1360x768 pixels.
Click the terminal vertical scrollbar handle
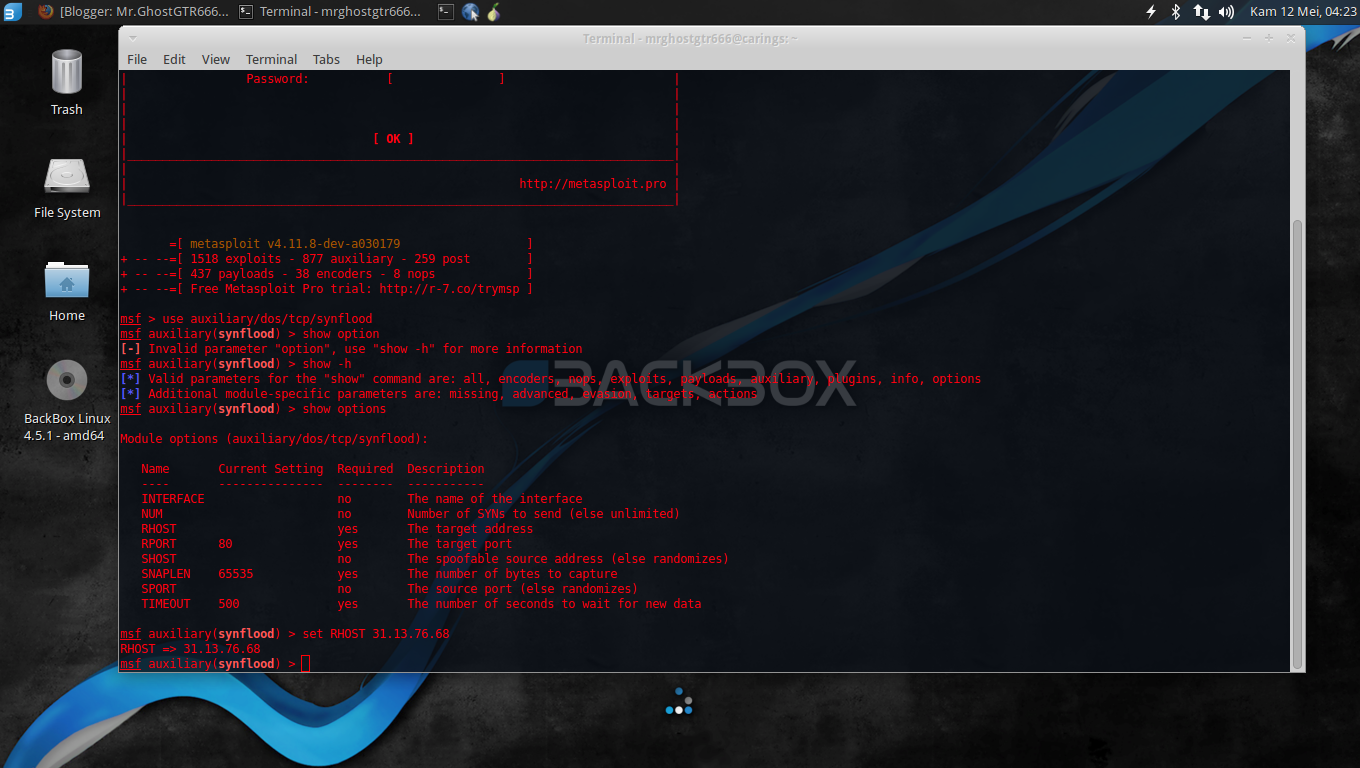pos(1298,443)
